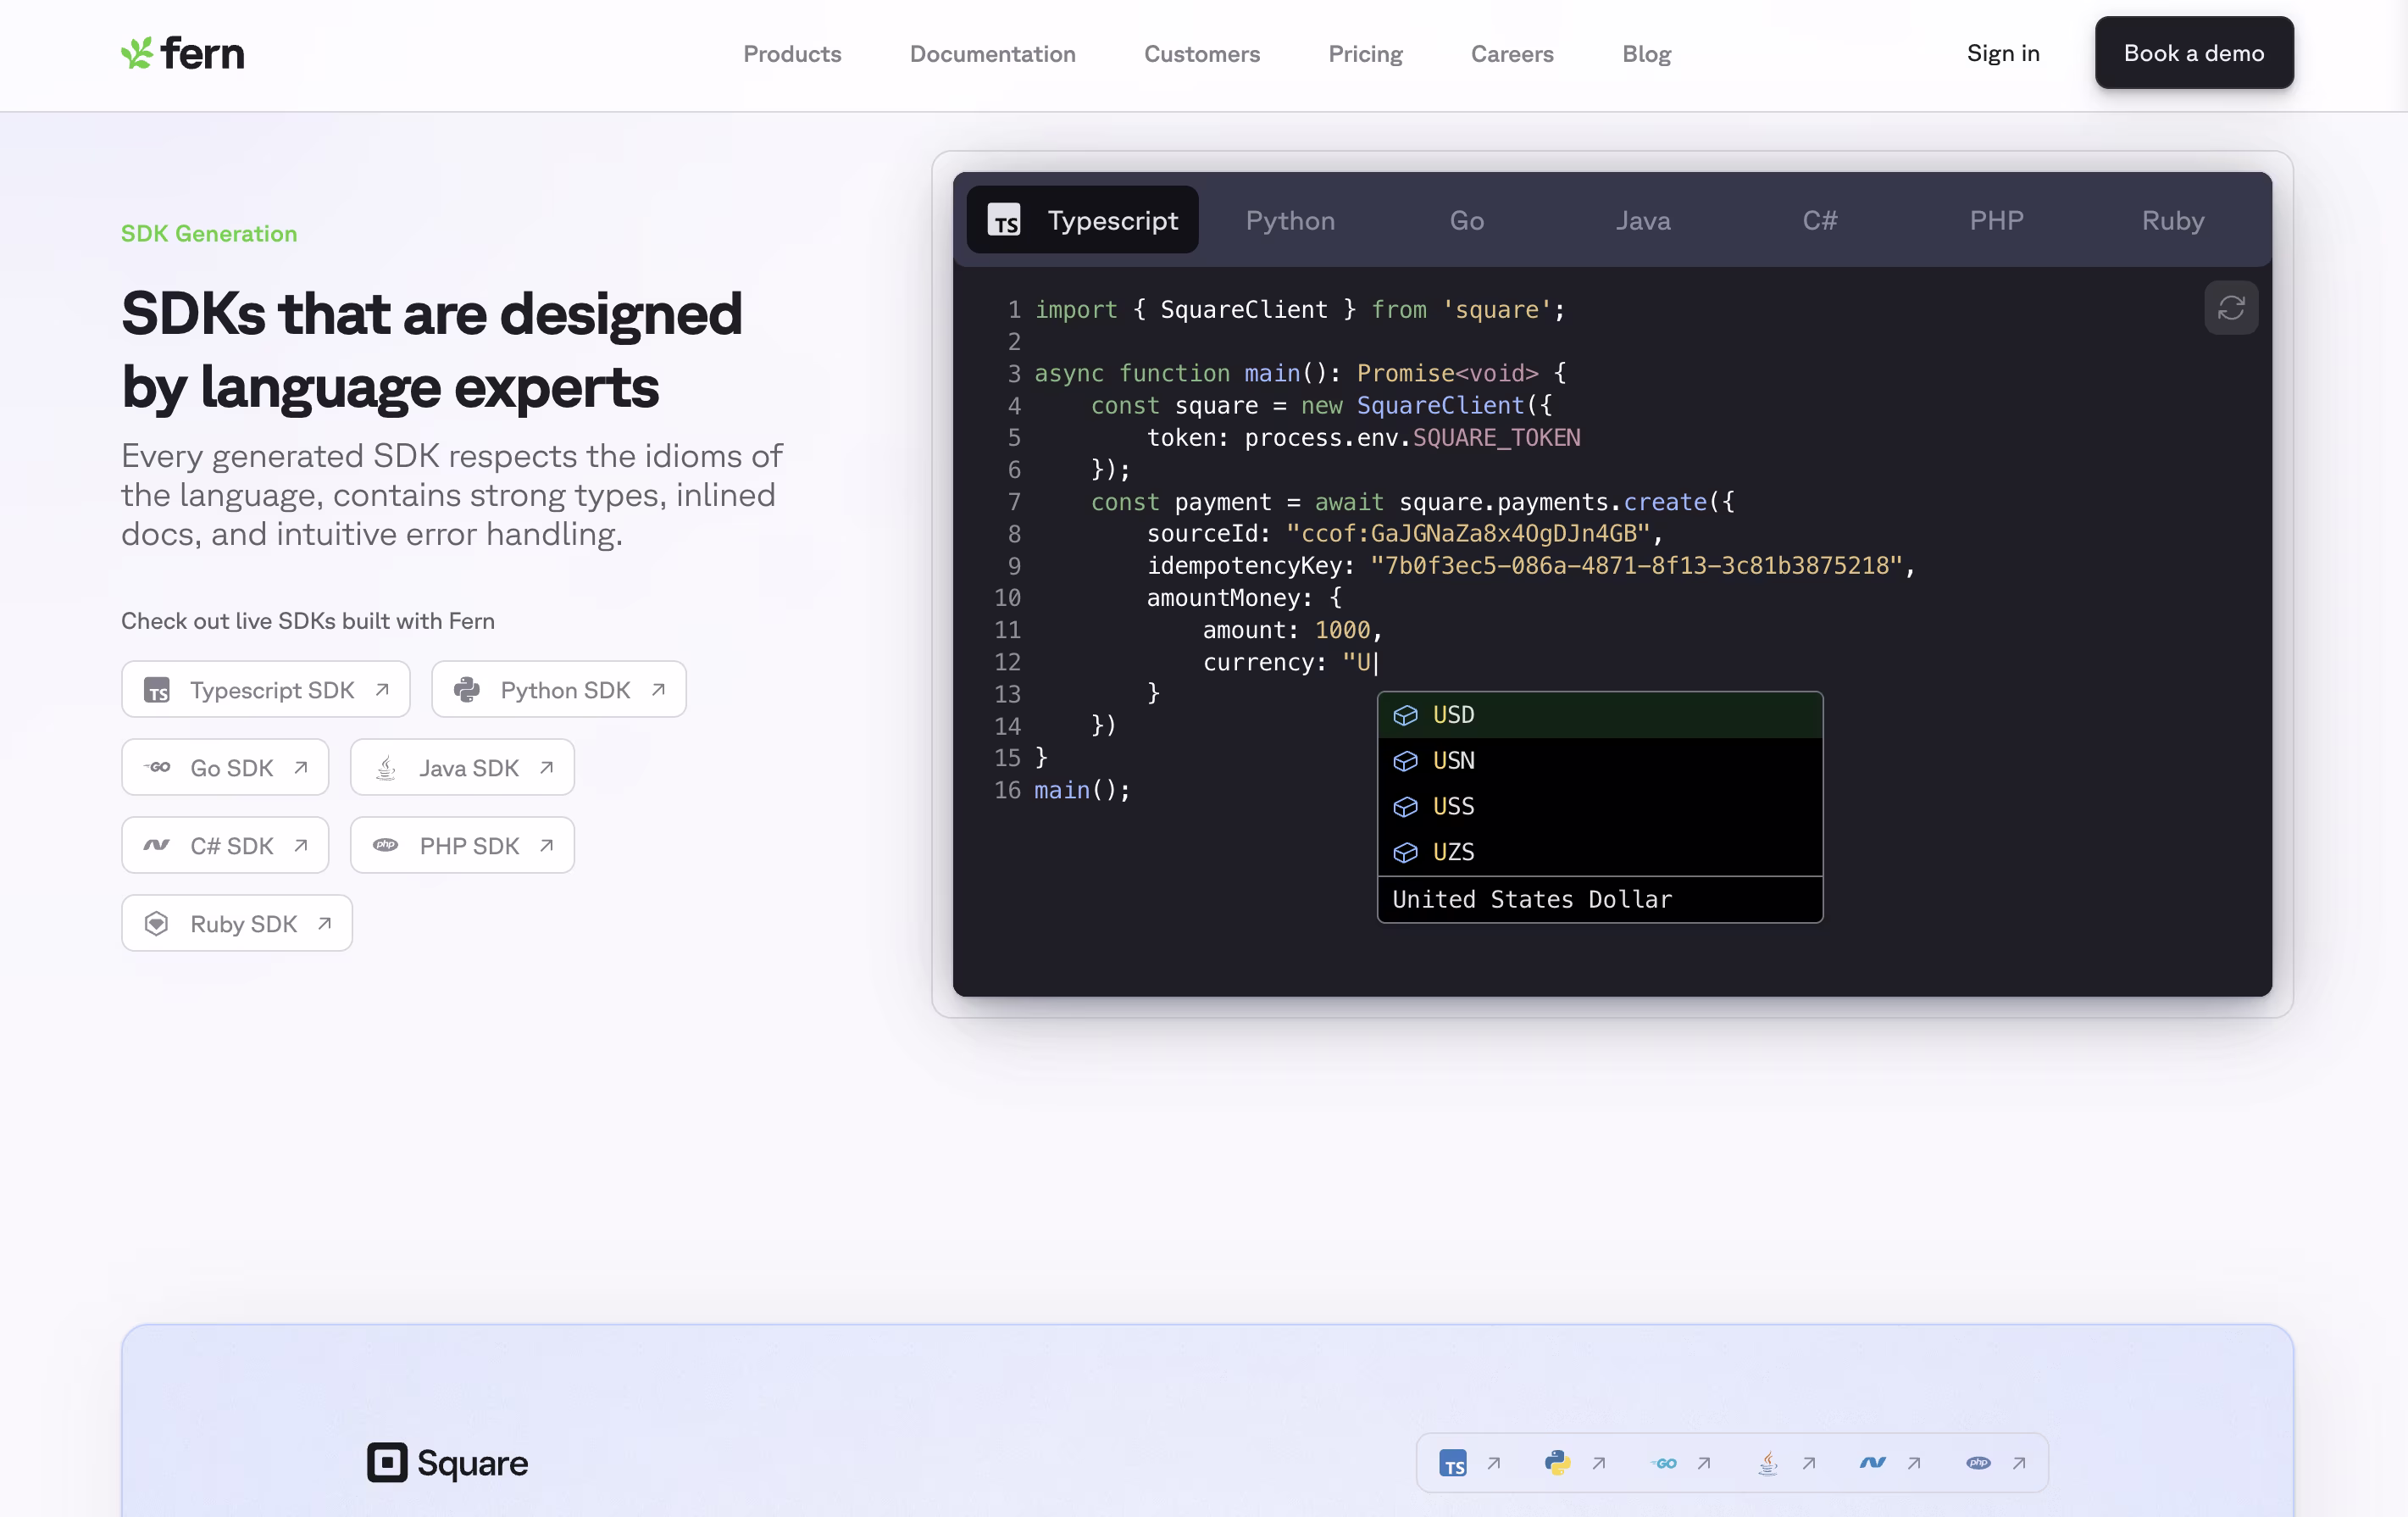The width and height of the screenshot is (2408, 1517).
Task: Click the Java cup icon in the bottom row
Action: [x=1768, y=1462]
